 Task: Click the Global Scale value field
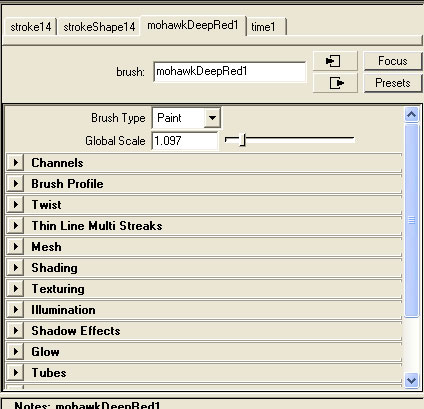click(185, 141)
